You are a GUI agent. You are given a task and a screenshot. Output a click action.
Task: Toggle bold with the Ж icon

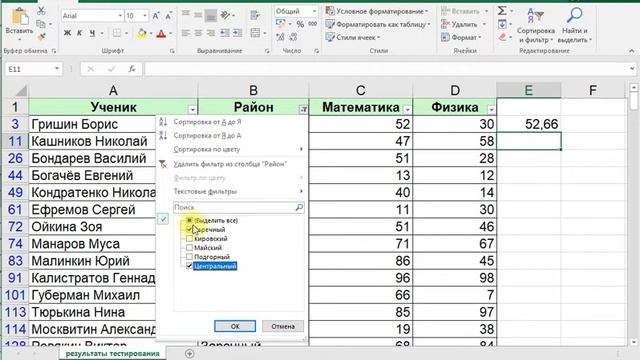(x=67, y=33)
